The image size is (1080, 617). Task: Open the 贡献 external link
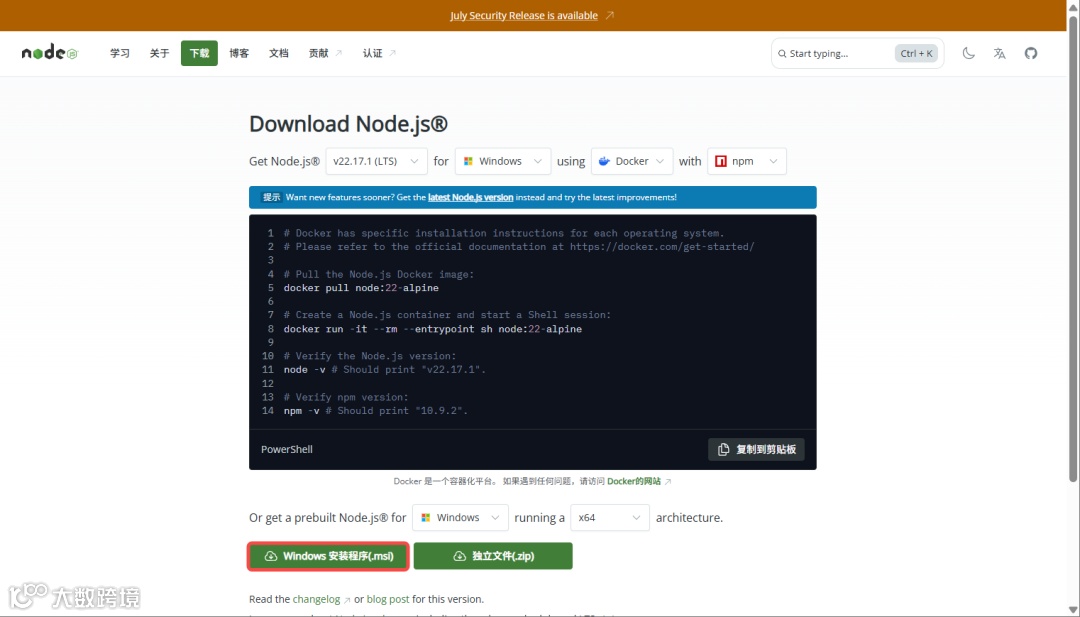tap(325, 53)
